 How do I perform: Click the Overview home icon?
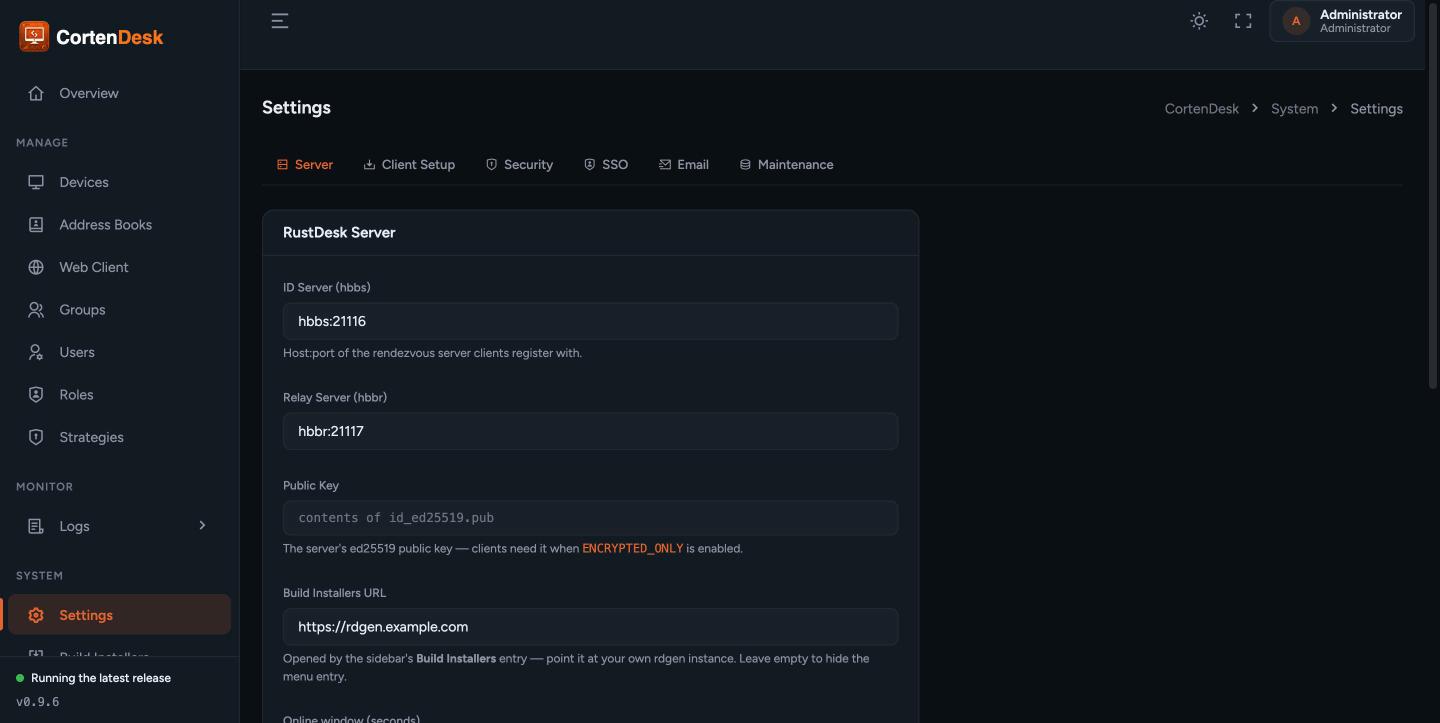click(x=36, y=93)
